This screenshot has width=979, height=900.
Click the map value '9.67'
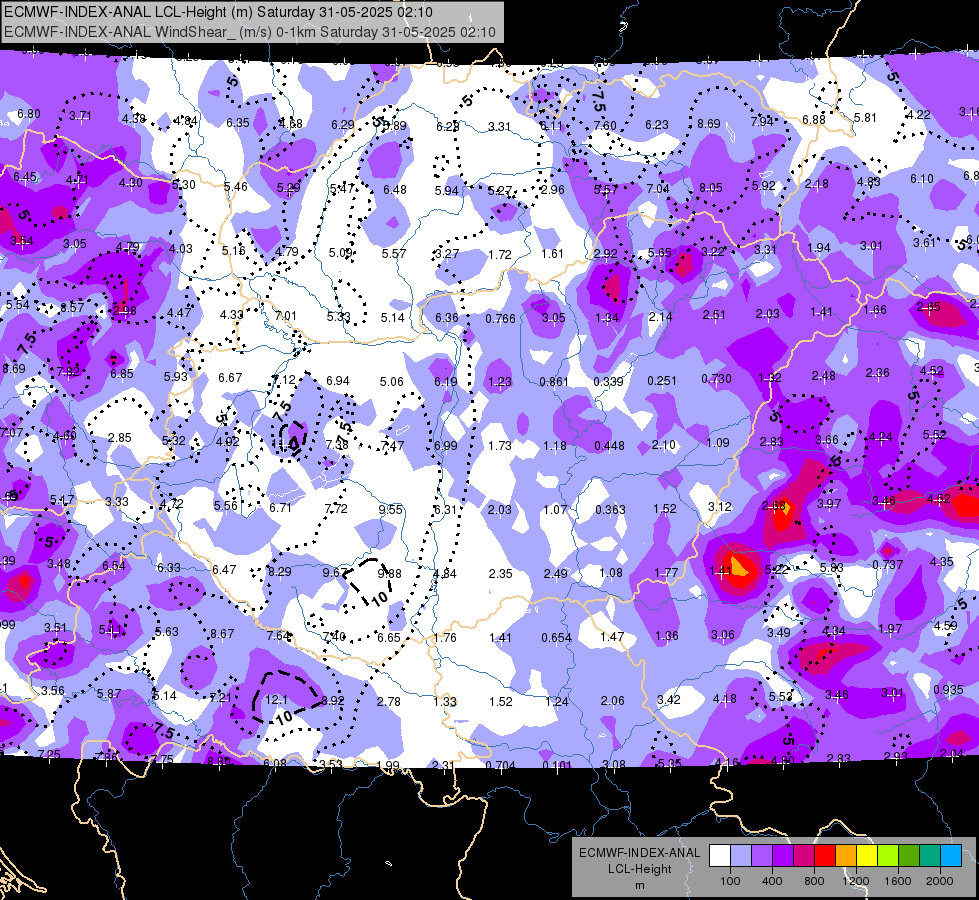pyautogui.click(x=334, y=573)
